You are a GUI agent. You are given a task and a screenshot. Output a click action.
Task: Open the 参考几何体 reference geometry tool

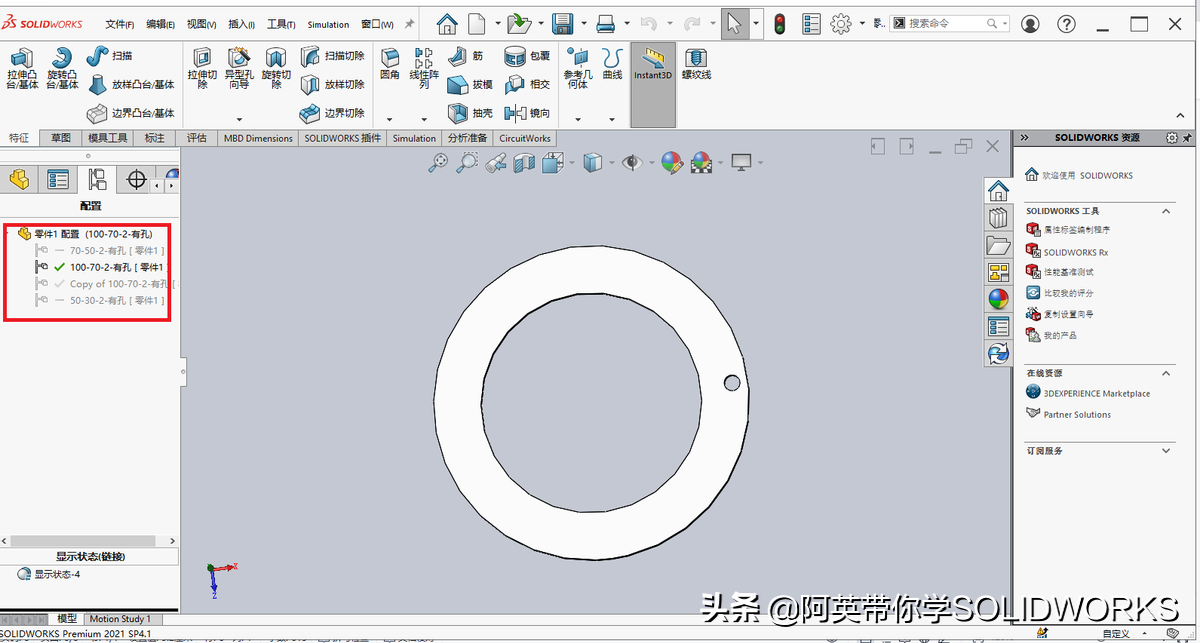tap(577, 69)
